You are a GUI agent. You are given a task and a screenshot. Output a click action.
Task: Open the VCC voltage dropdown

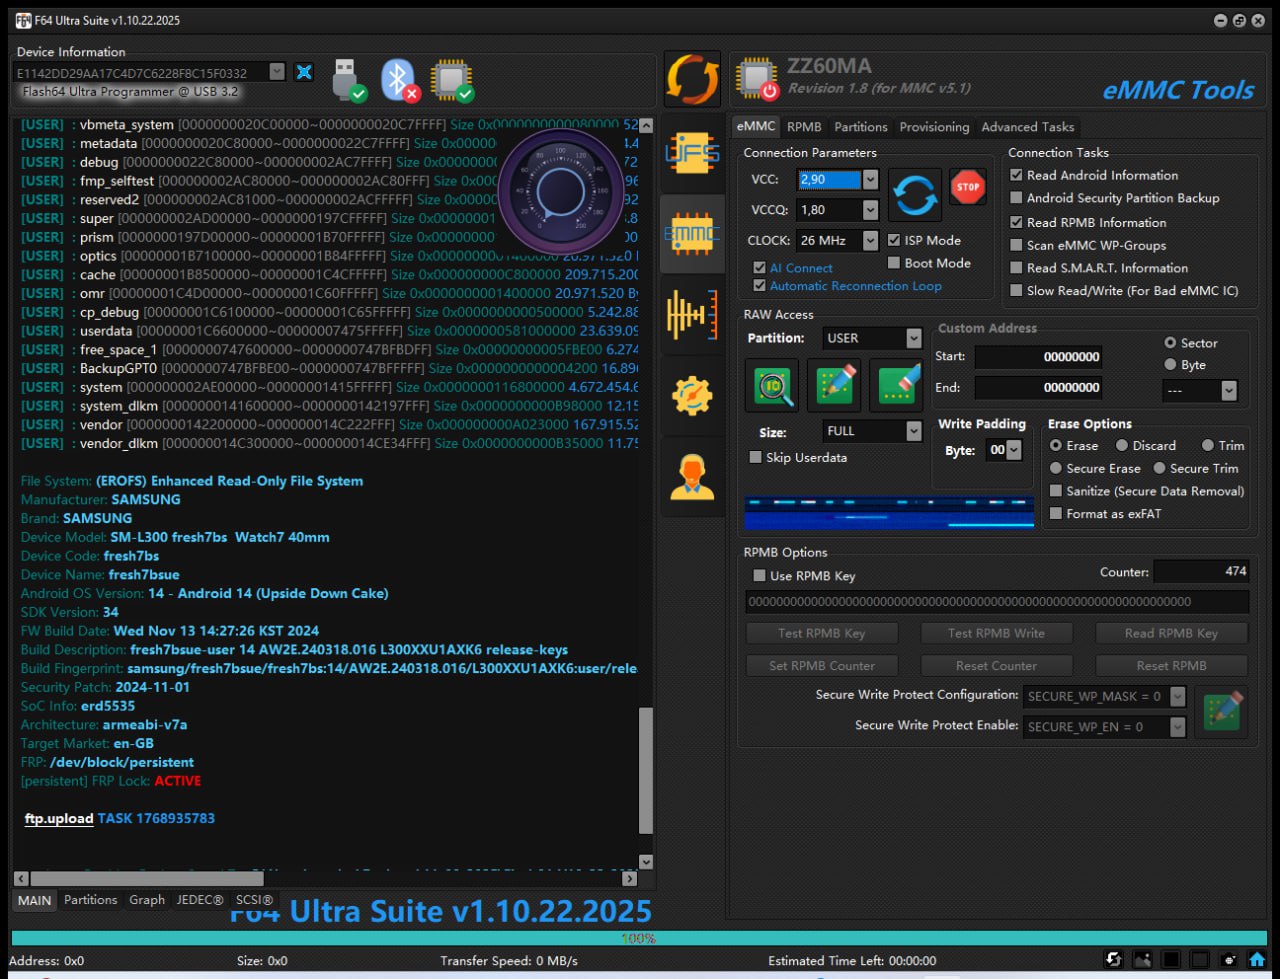(x=869, y=180)
